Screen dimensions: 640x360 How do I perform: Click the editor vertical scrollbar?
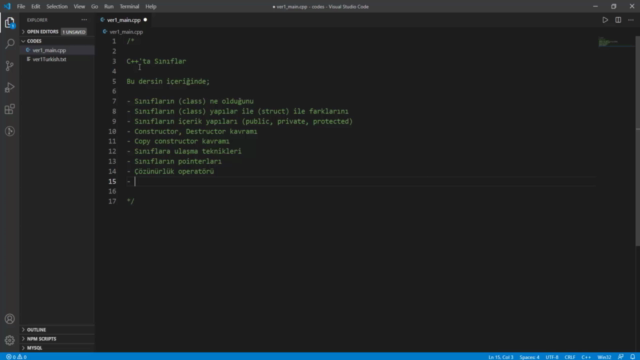click(637, 141)
